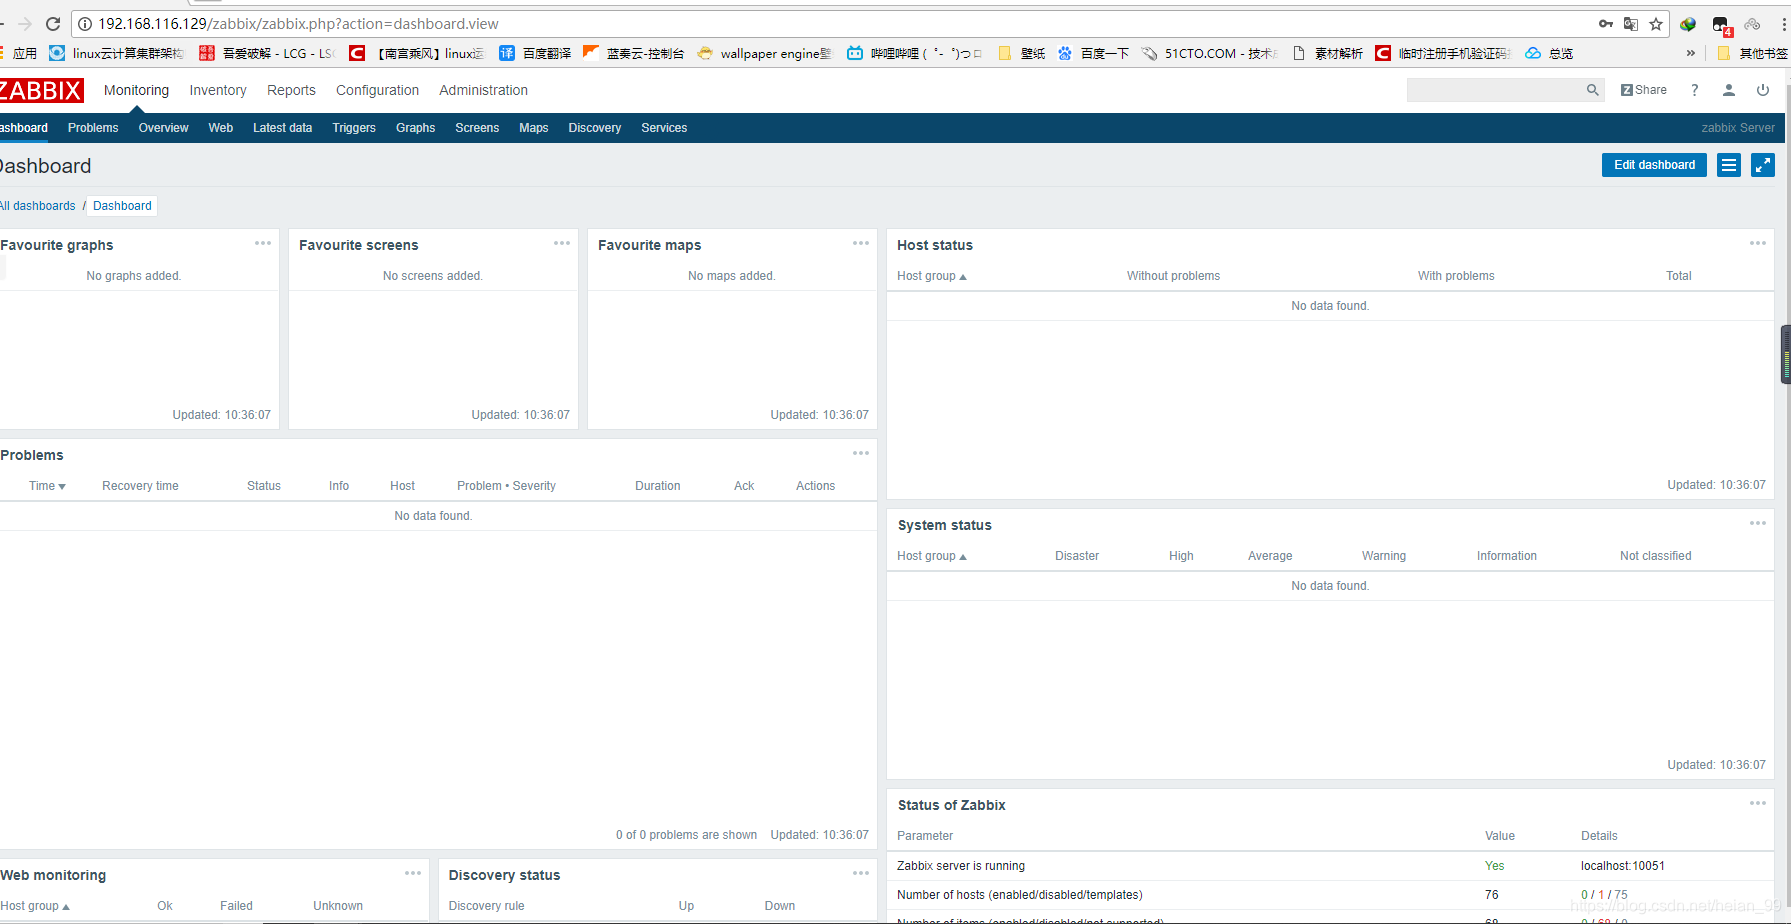
Task: Open Favourite screens widget menu dots
Action: (562, 243)
